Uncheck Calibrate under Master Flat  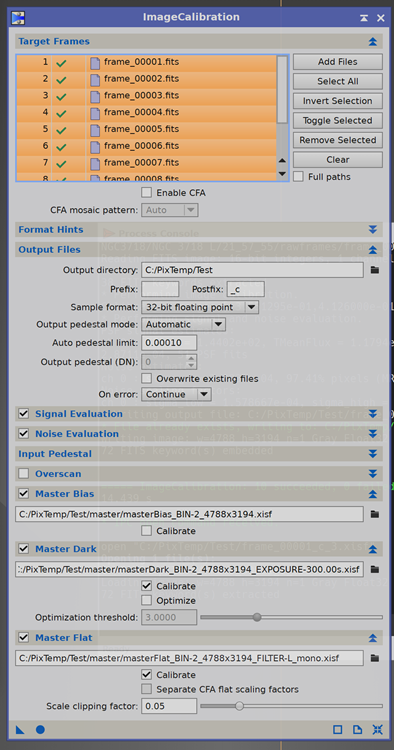147,674
